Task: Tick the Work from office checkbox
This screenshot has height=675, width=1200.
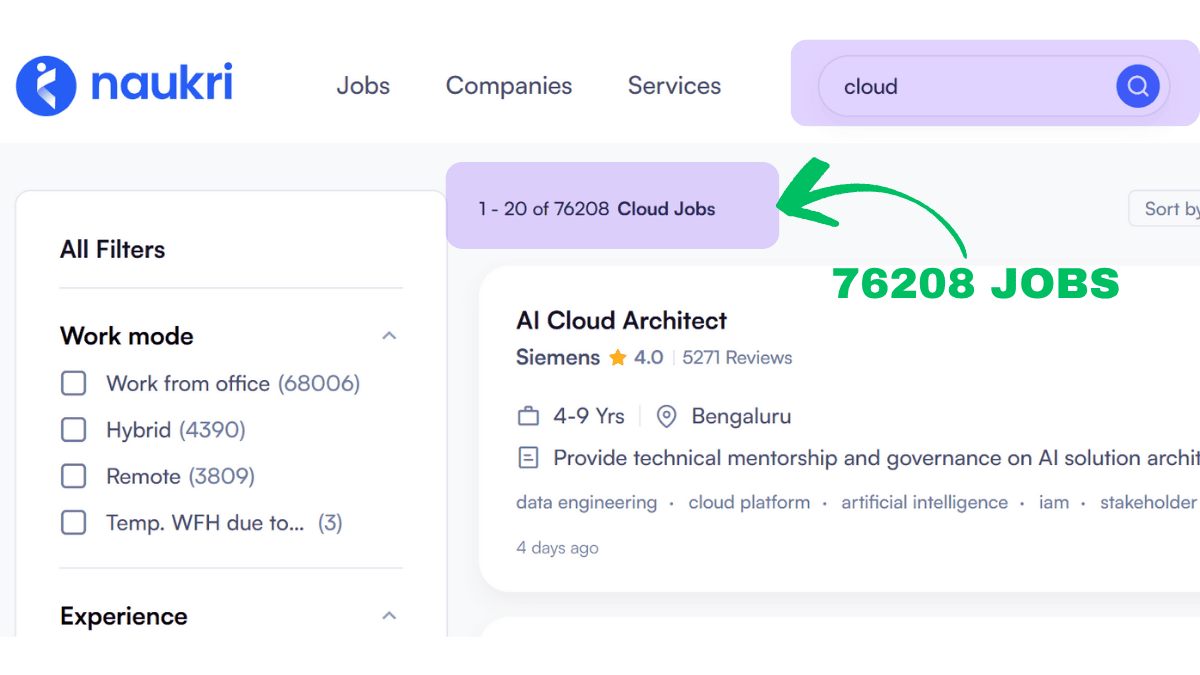Action: 74,384
